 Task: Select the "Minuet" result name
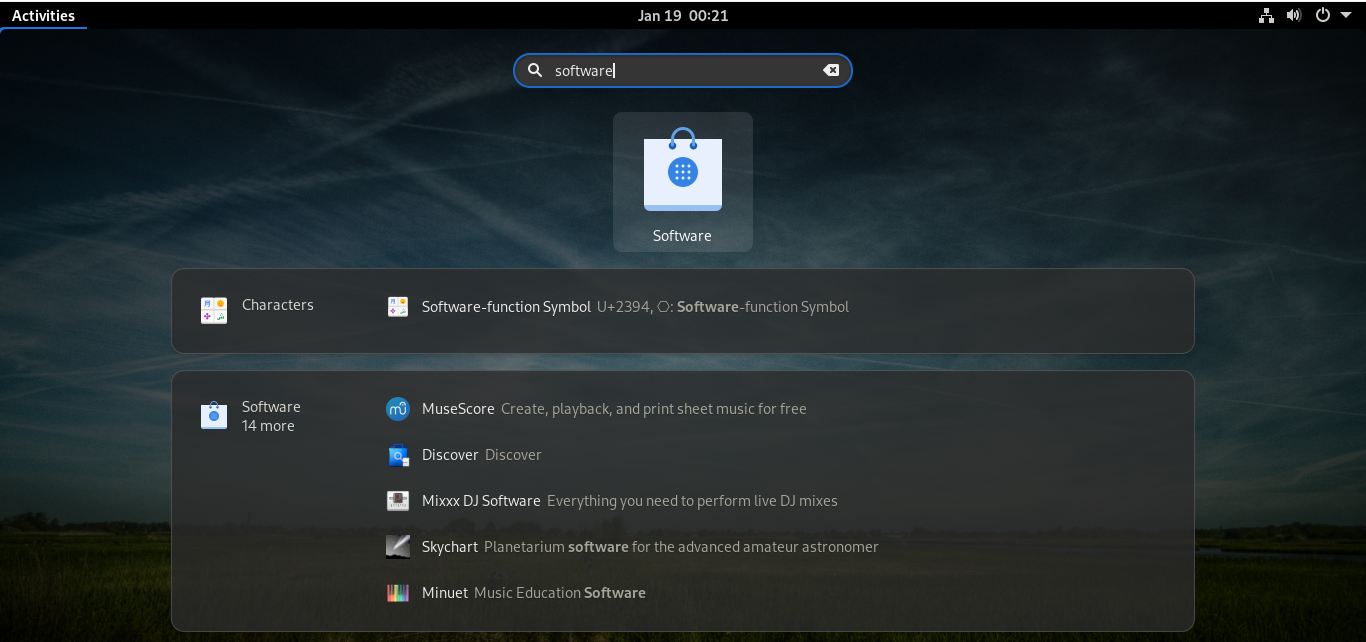pos(445,593)
